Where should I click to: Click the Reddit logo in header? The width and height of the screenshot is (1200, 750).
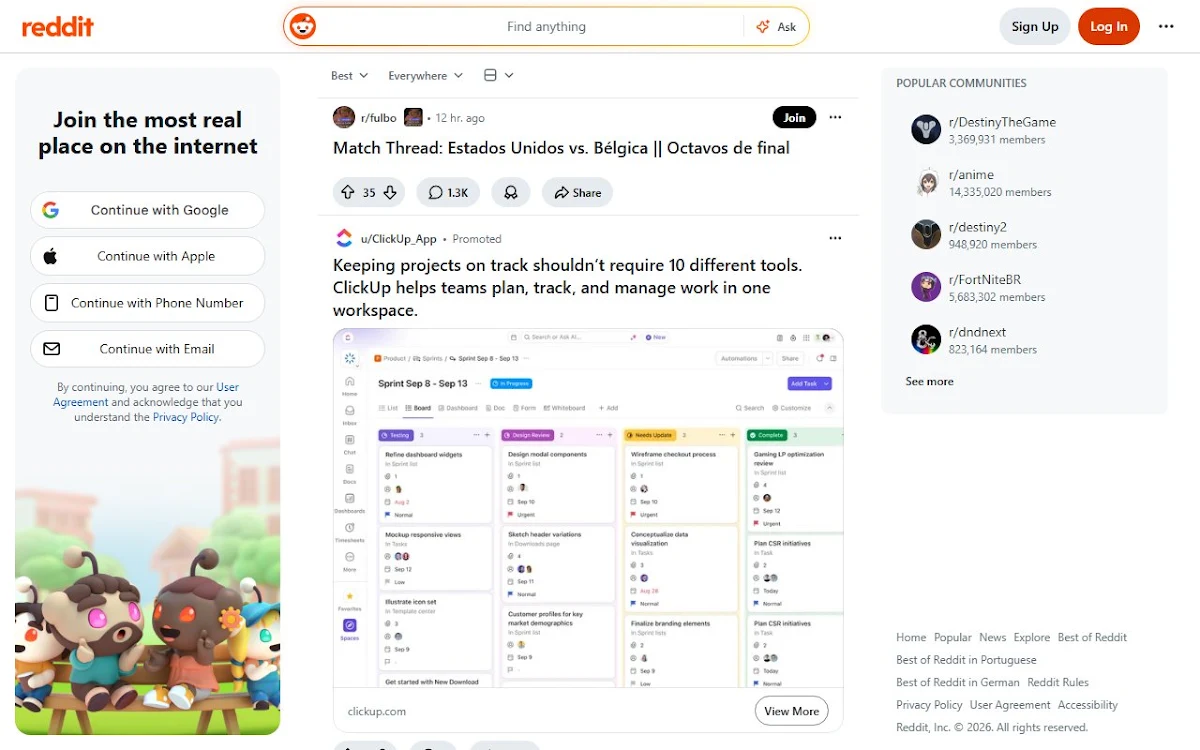58,27
